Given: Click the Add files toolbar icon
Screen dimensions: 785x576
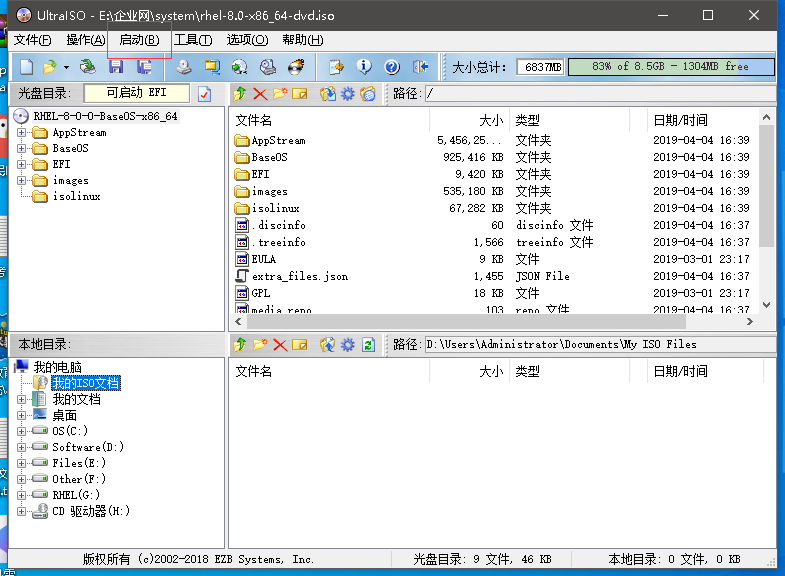Looking at the screenshot, I should pyautogui.click(x=336, y=67).
